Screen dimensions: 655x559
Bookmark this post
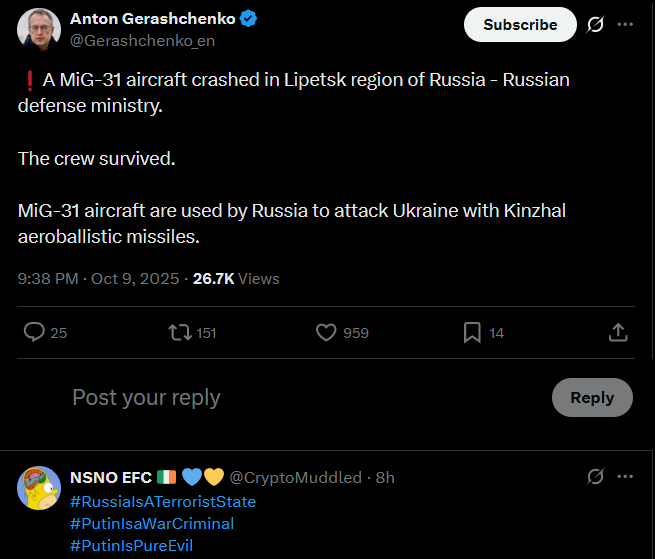pos(472,332)
